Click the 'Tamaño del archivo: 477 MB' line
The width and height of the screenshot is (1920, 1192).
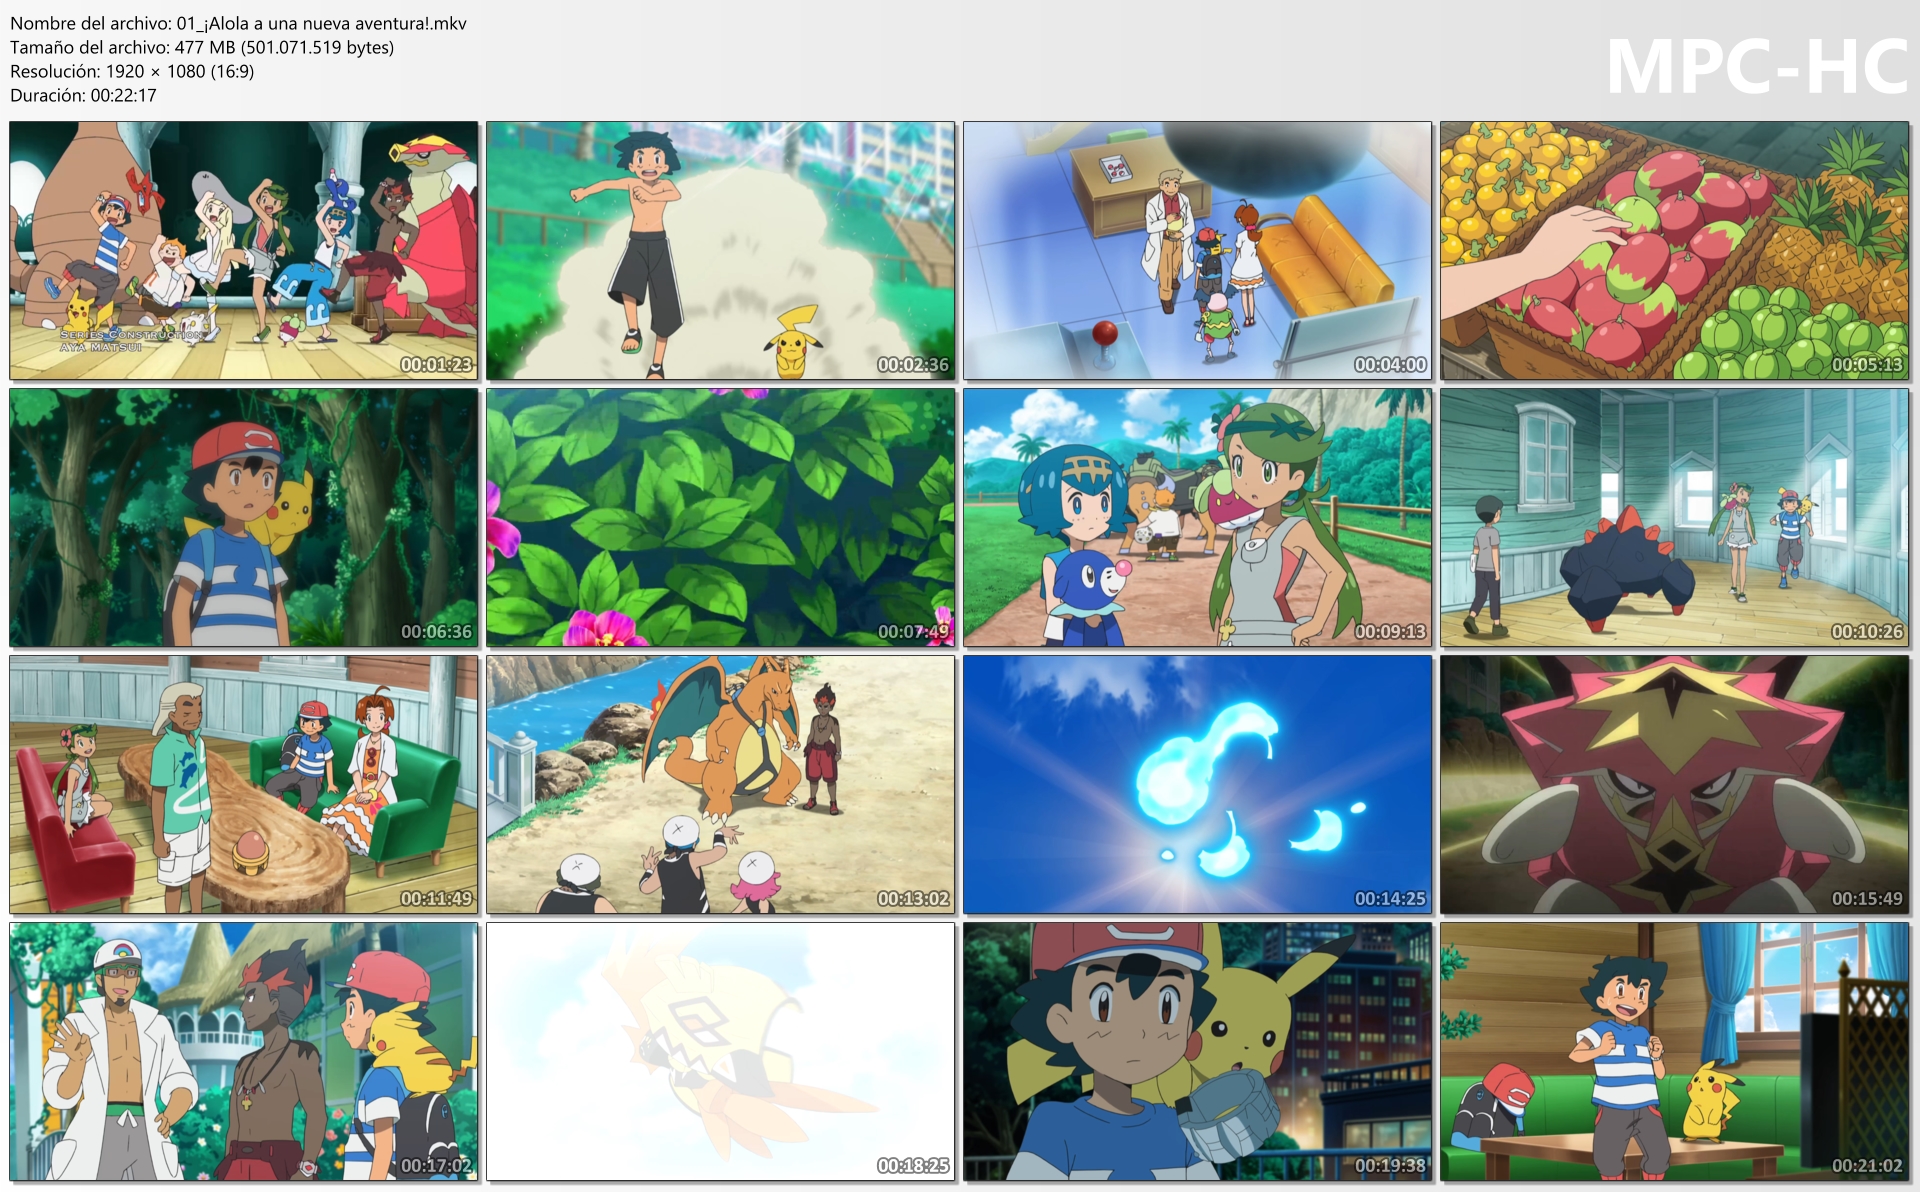202,47
